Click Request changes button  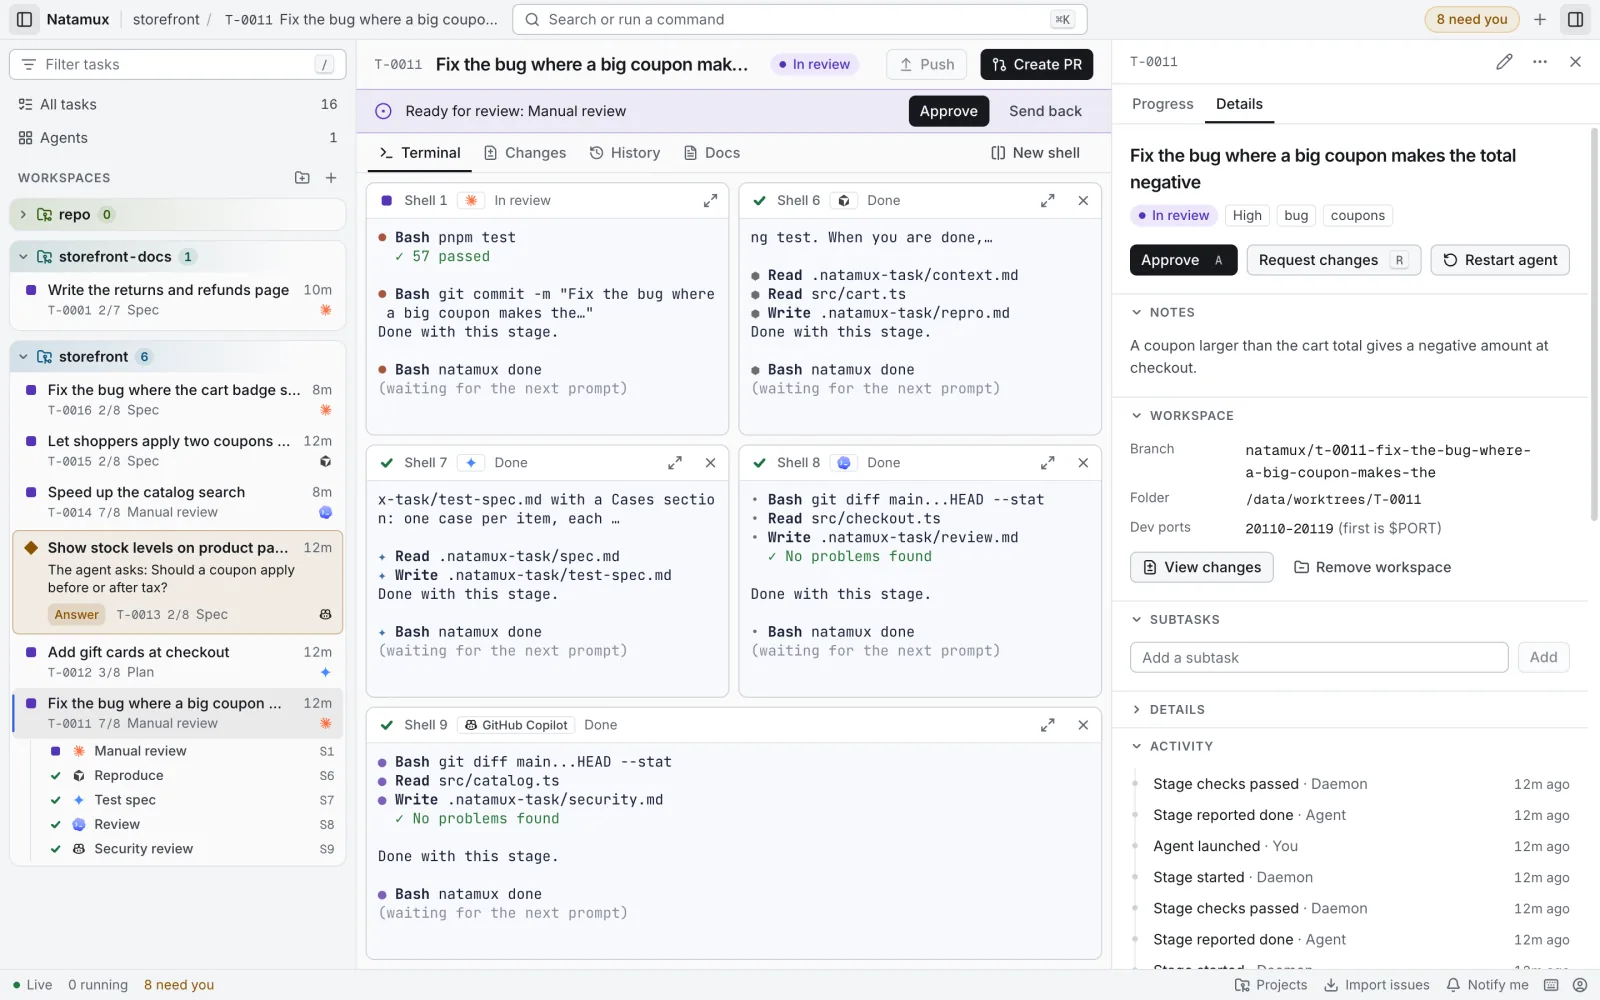pyautogui.click(x=1333, y=260)
